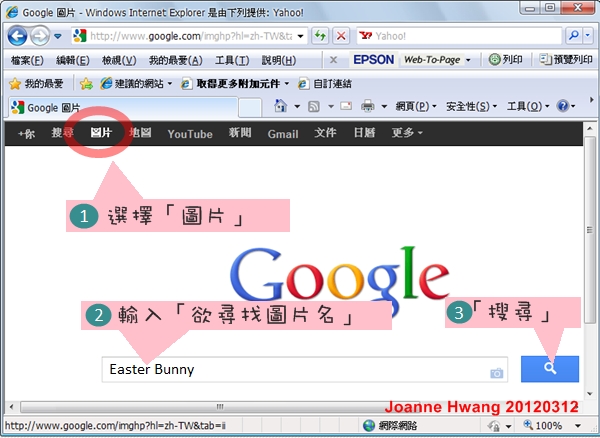This screenshot has height=438, width=600.
Task: Click the blue search magnifier button
Action: tap(550, 369)
